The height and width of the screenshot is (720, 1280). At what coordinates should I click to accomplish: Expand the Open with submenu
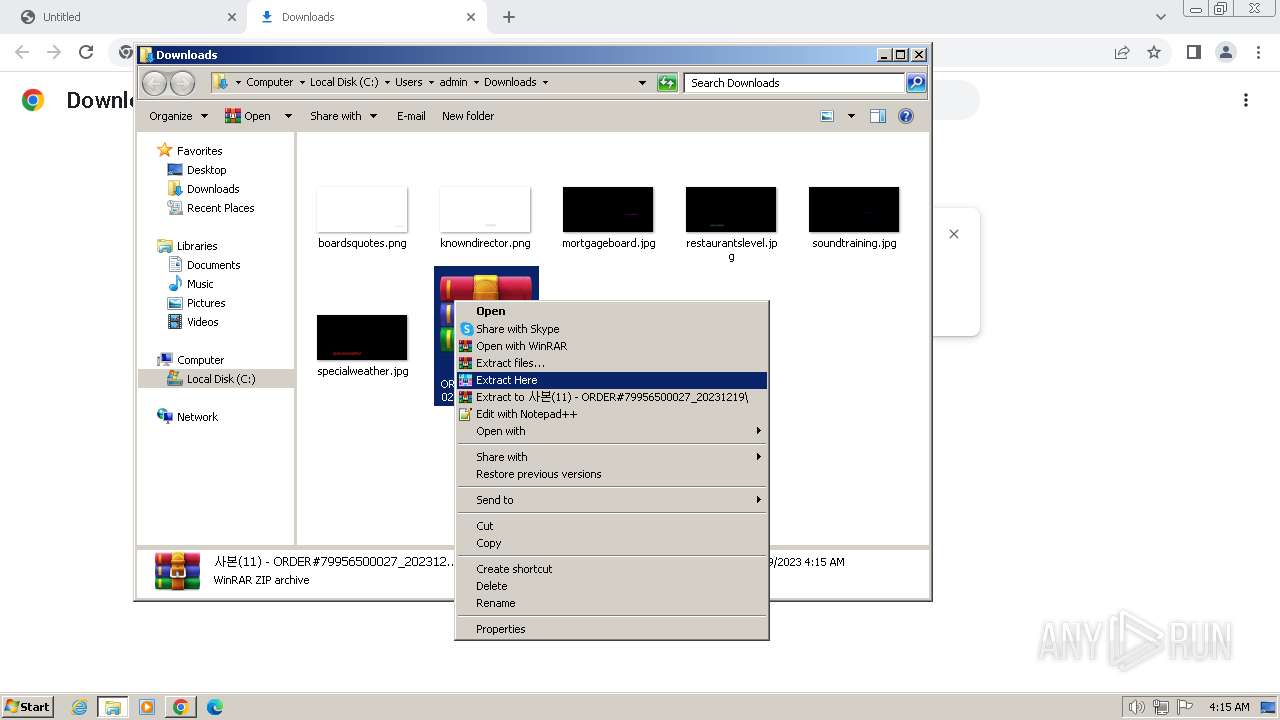click(x=611, y=431)
